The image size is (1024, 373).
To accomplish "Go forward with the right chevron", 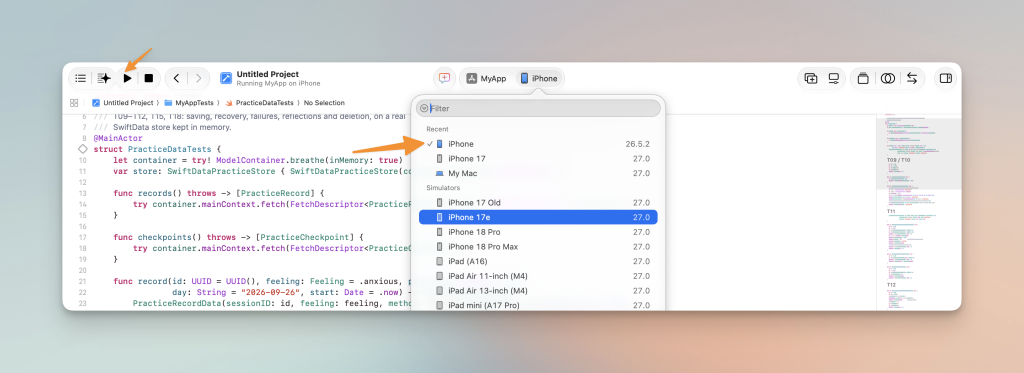I will pos(199,78).
